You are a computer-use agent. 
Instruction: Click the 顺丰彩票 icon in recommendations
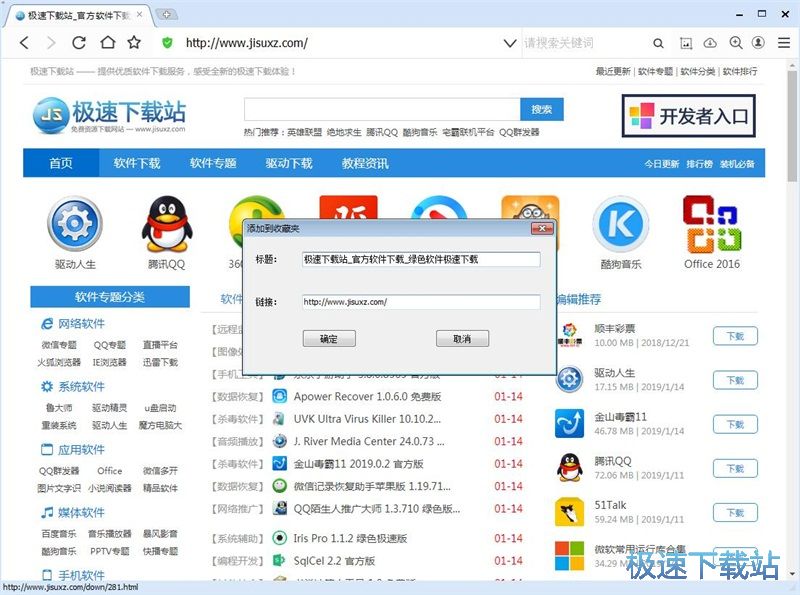click(569, 335)
